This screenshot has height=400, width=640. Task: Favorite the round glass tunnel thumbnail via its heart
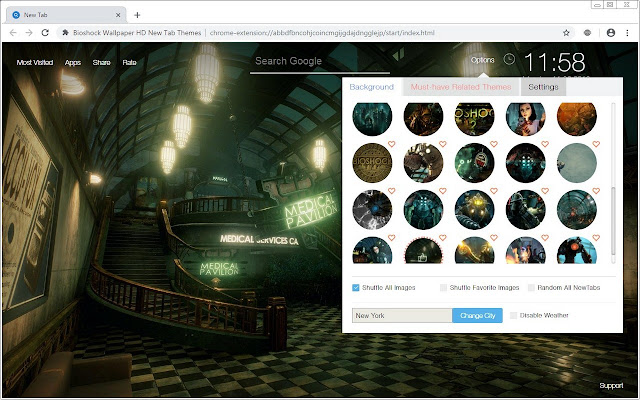596,191
